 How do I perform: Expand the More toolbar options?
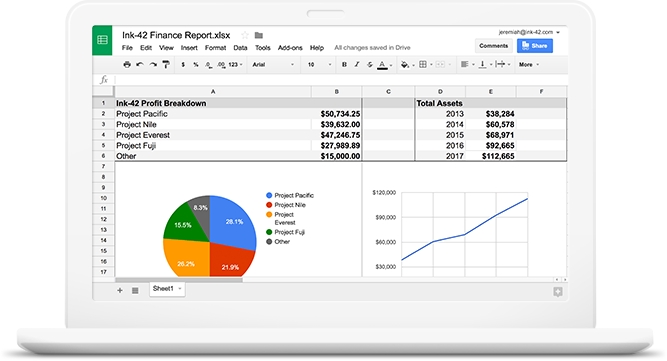pyautogui.click(x=529, y=65)
